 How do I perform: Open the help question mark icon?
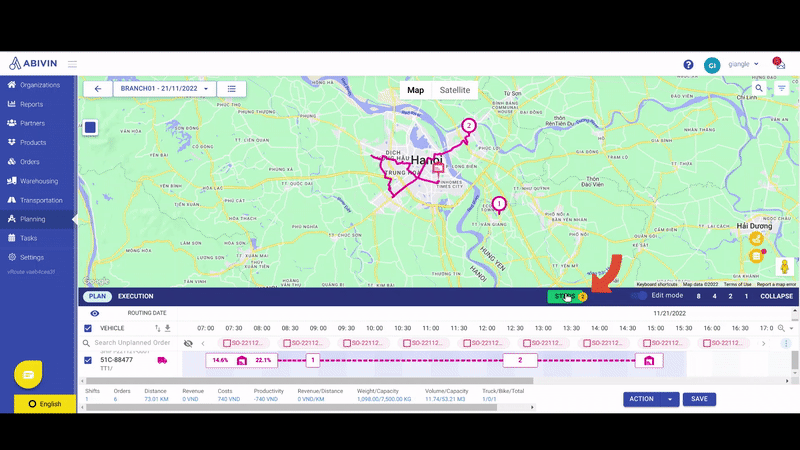(688, 65)
